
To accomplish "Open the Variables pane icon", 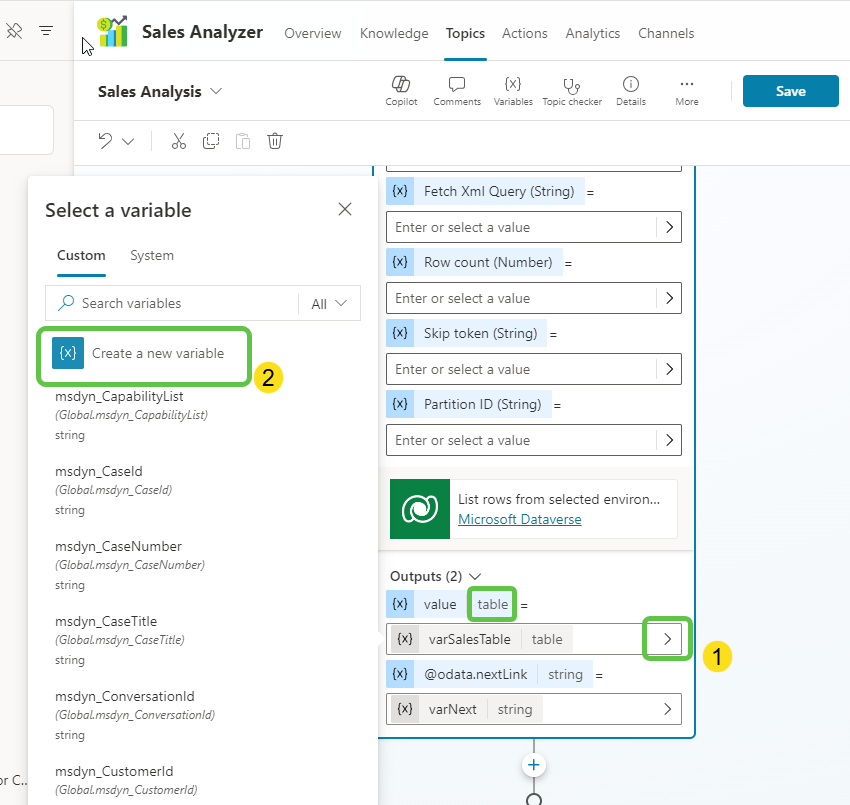I will (x=512, y=85).
